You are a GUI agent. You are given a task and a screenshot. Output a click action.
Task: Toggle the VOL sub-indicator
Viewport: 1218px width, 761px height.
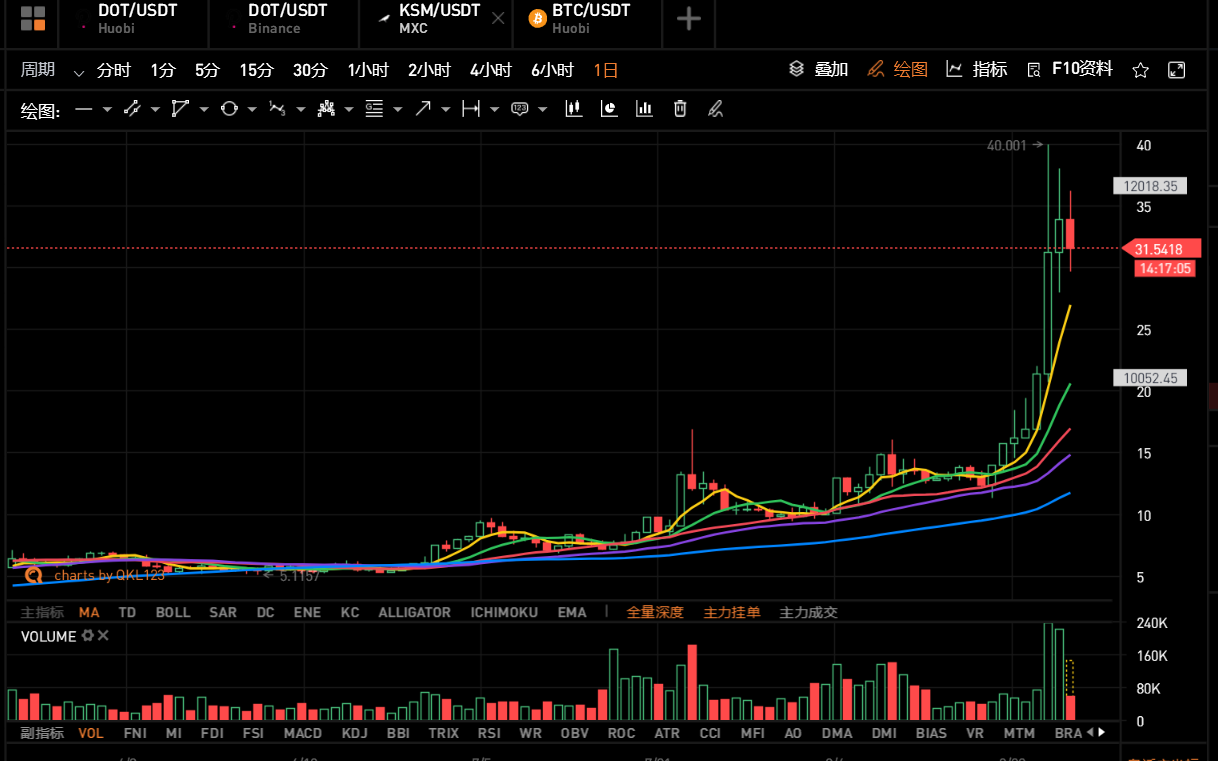coord(91,733)
